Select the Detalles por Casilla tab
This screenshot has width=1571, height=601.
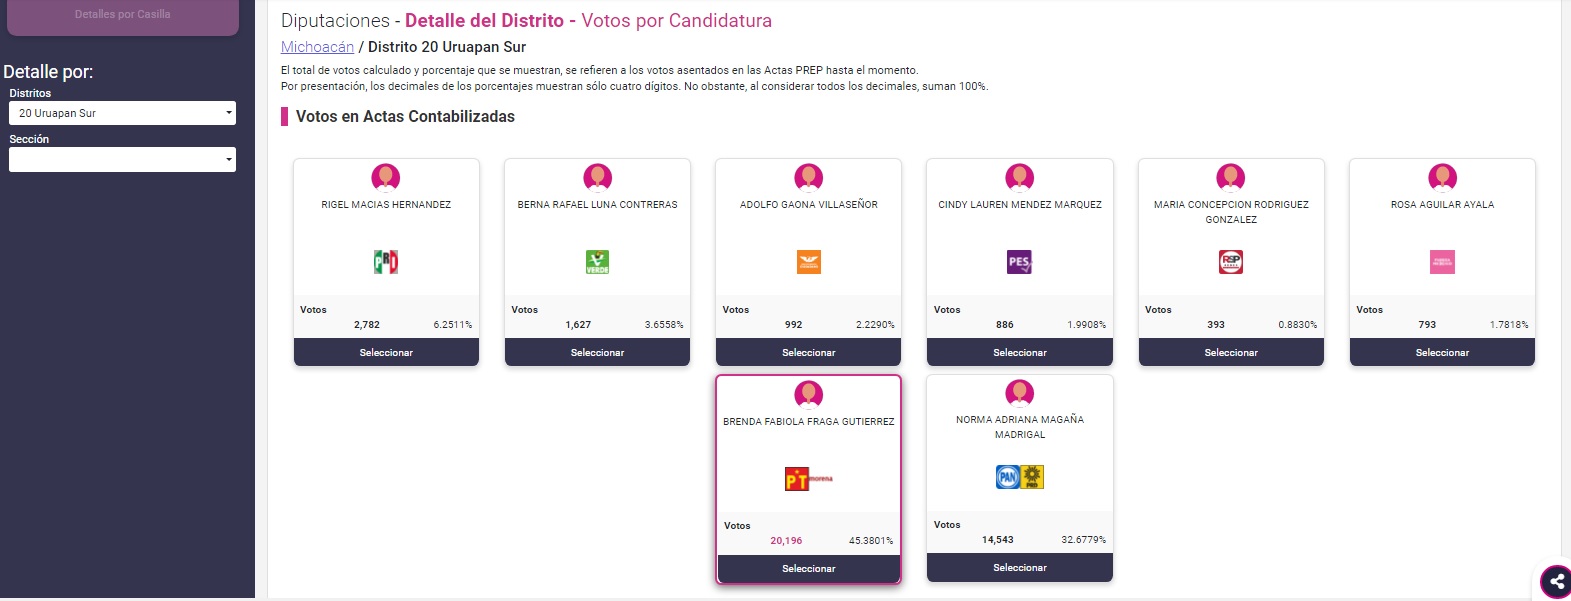pyautogui.click(x=122, y=15)
